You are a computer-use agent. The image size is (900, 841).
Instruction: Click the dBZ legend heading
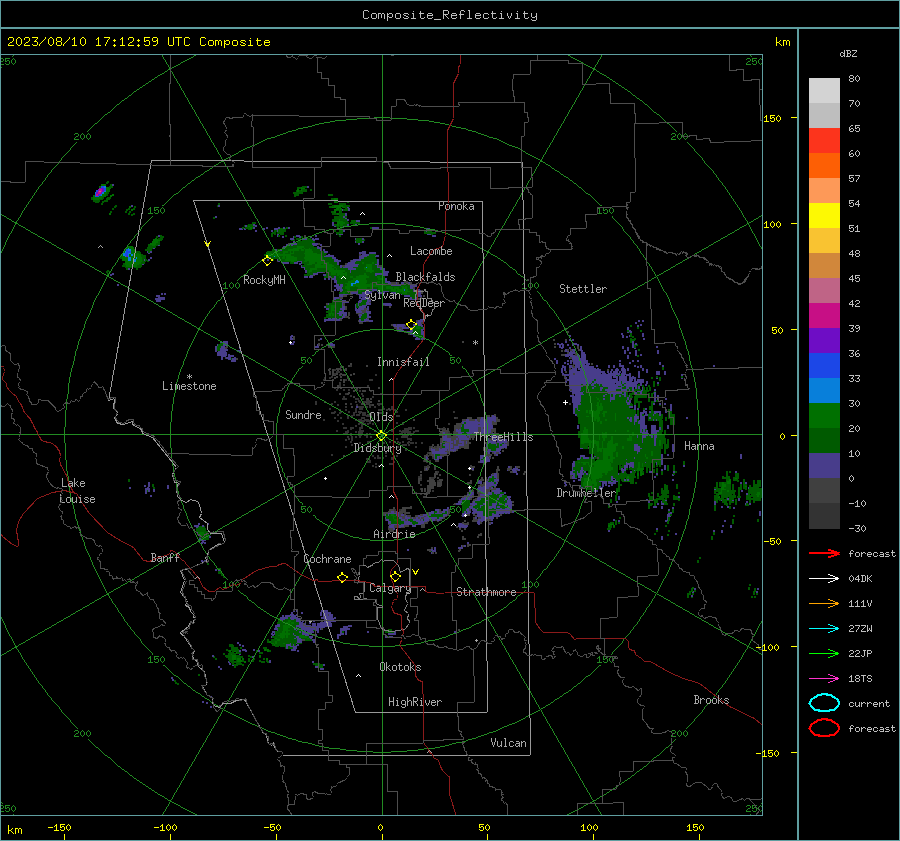(848, 54)
